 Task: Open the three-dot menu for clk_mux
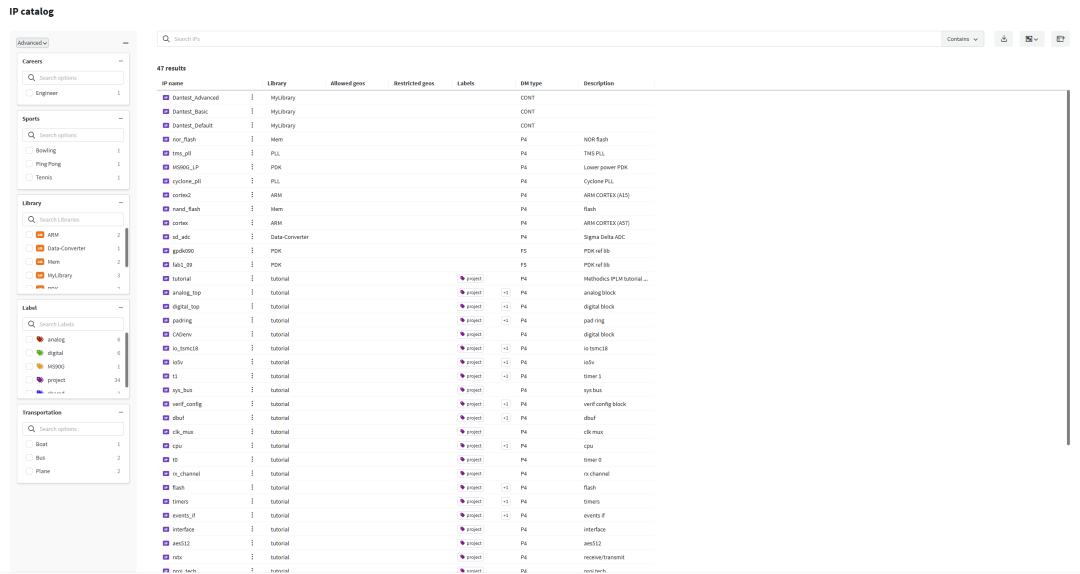click(x=252, y=432)
